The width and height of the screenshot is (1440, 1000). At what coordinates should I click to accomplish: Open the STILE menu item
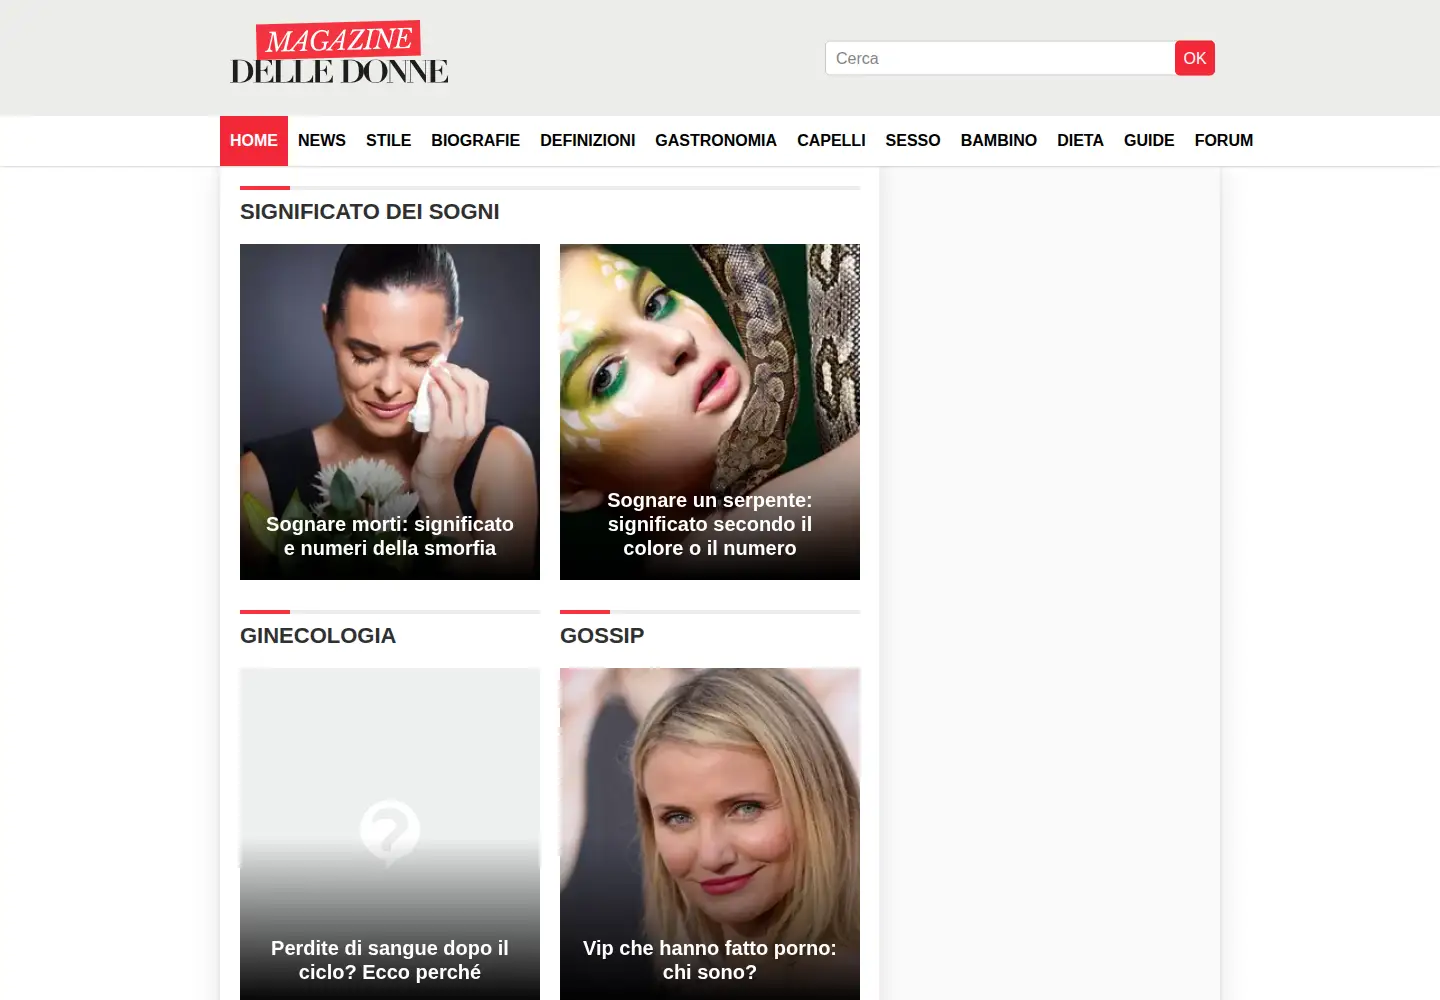click(x=388, y=141)
